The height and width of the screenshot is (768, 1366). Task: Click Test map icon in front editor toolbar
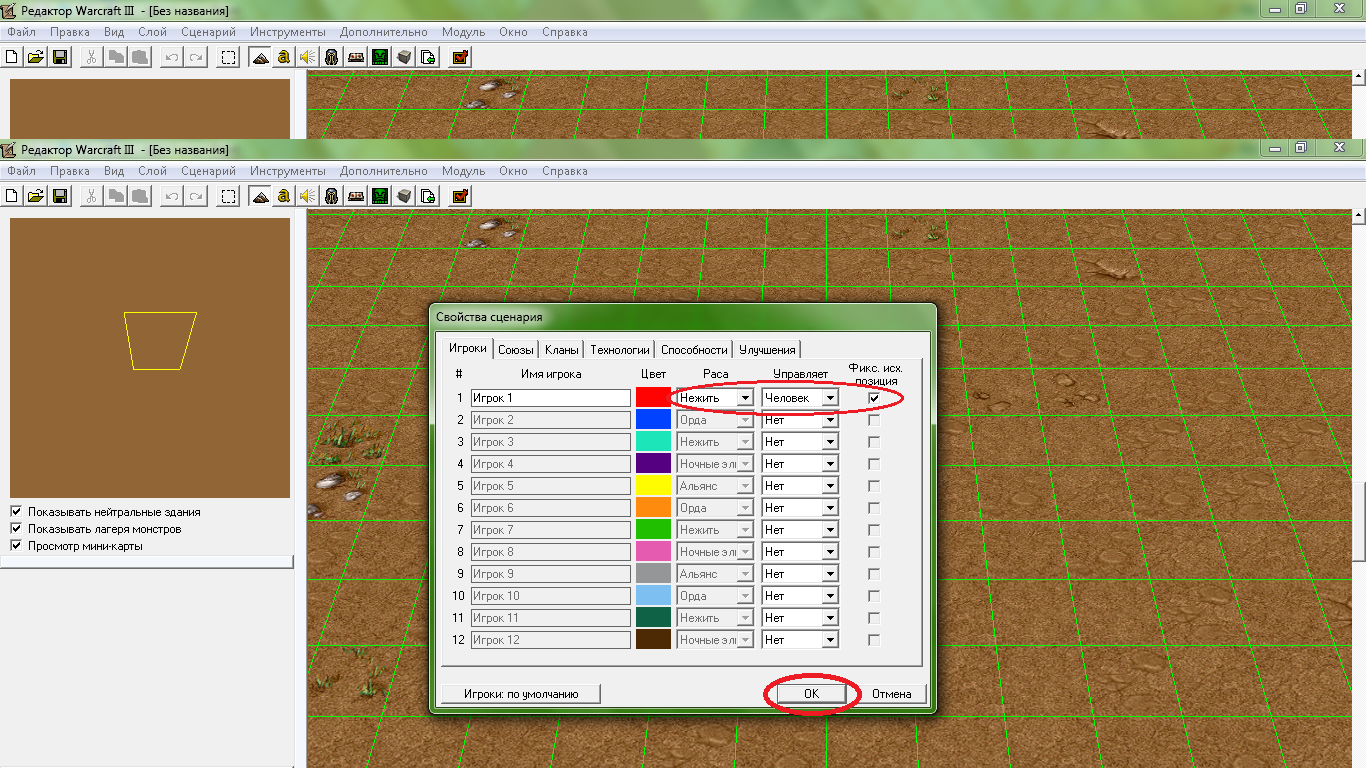(x=460, y=196)
